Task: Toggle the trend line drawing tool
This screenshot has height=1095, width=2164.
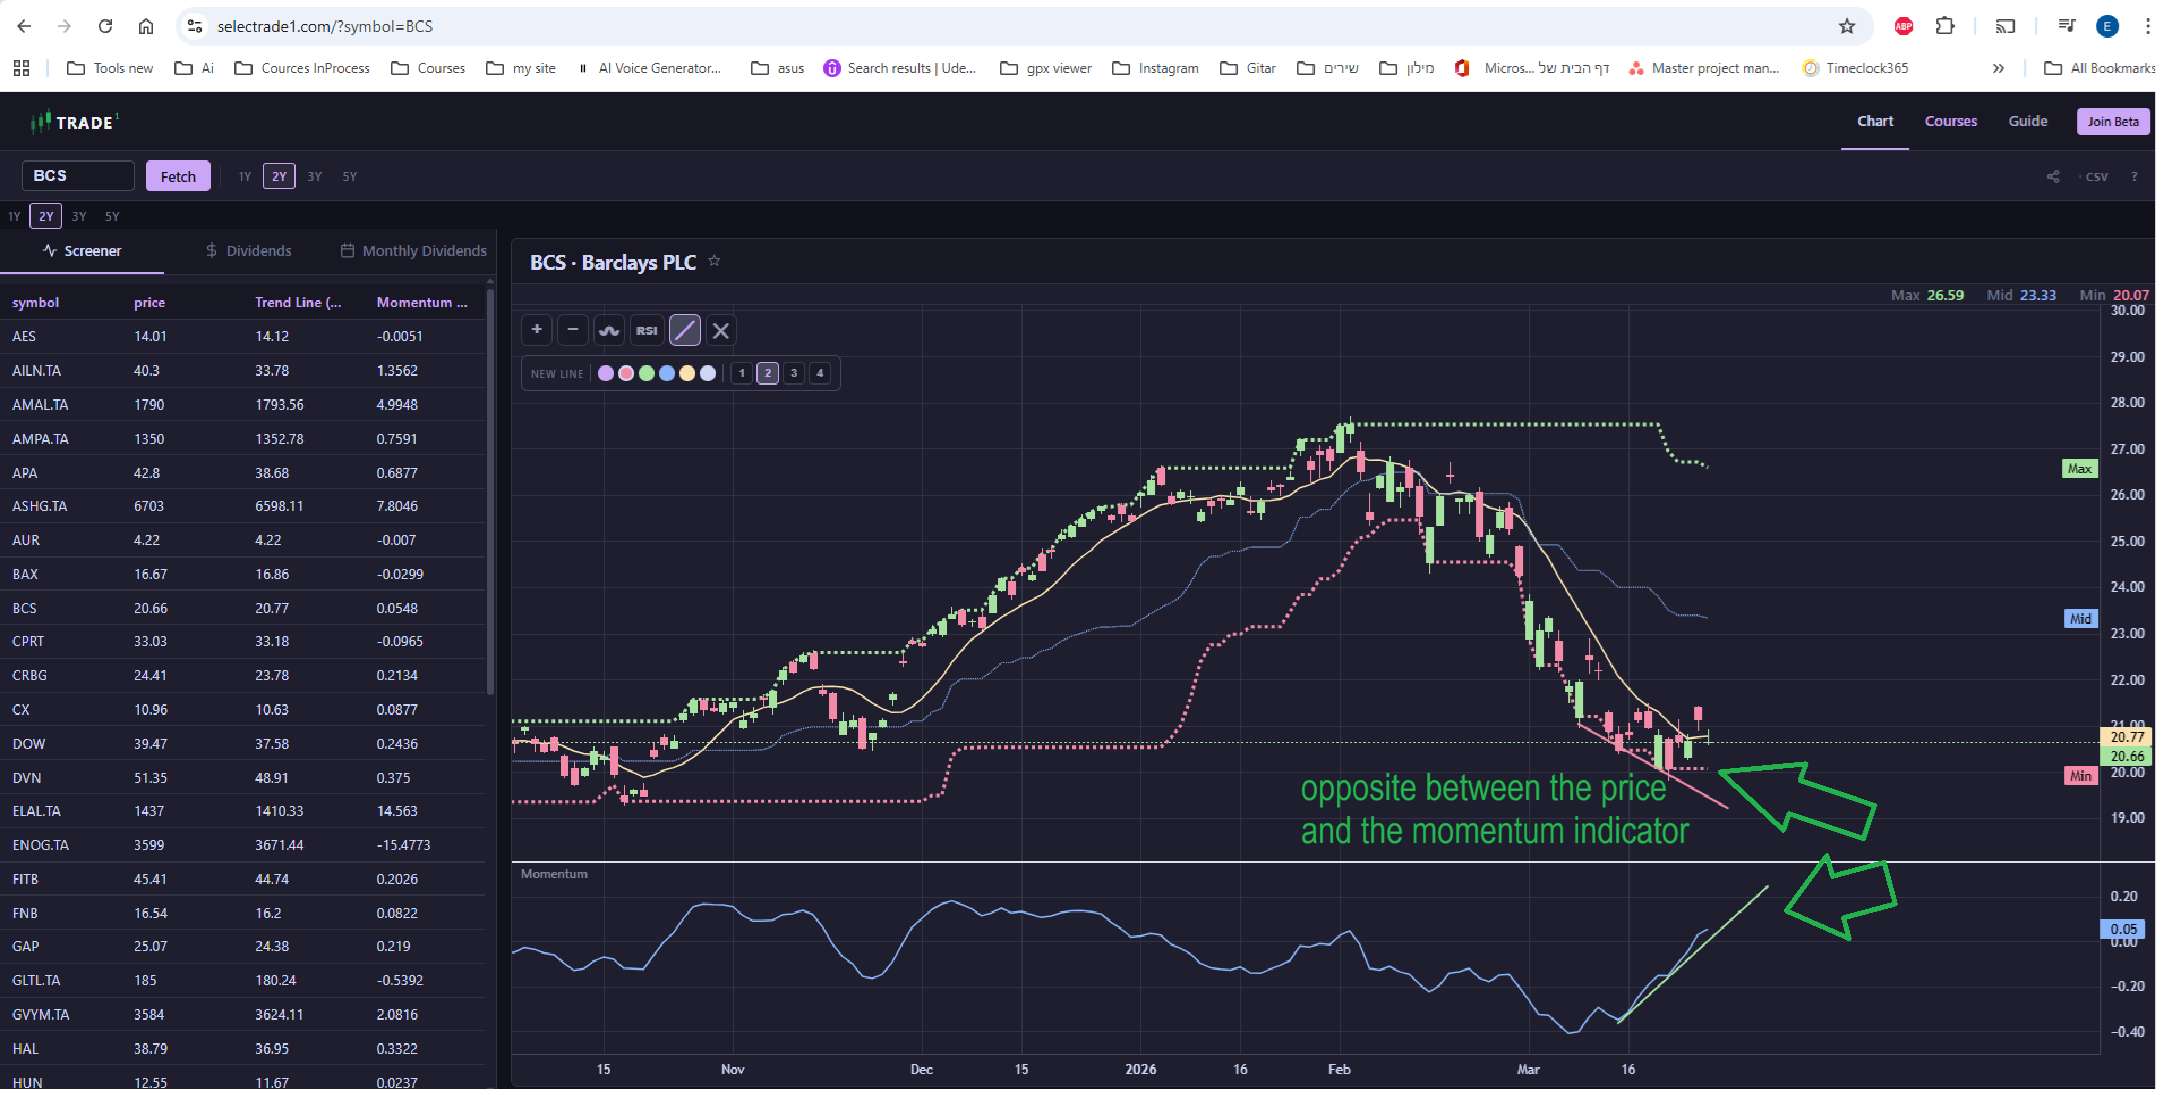Action: pos(685,330)
